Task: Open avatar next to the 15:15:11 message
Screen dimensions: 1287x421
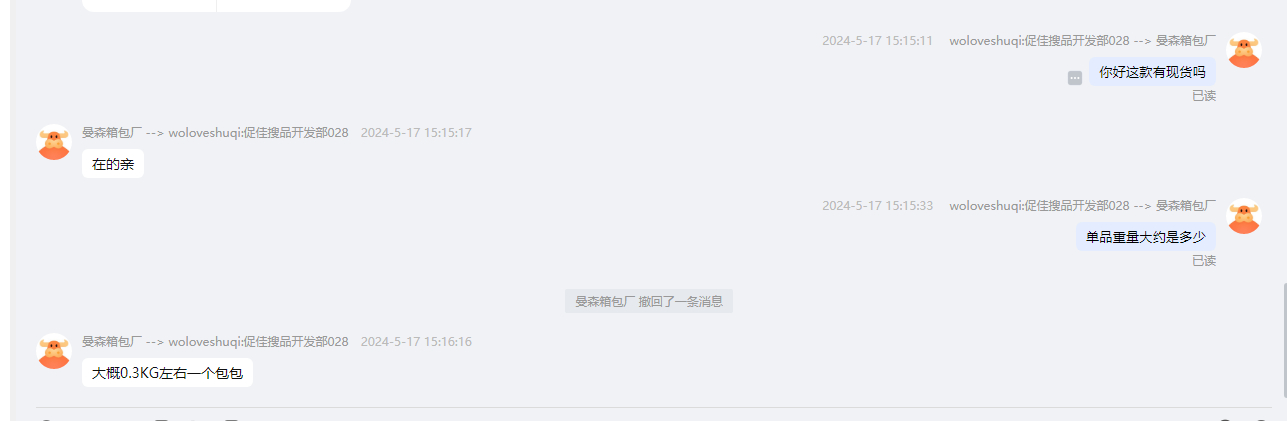Action: (x=1244, y=50)
